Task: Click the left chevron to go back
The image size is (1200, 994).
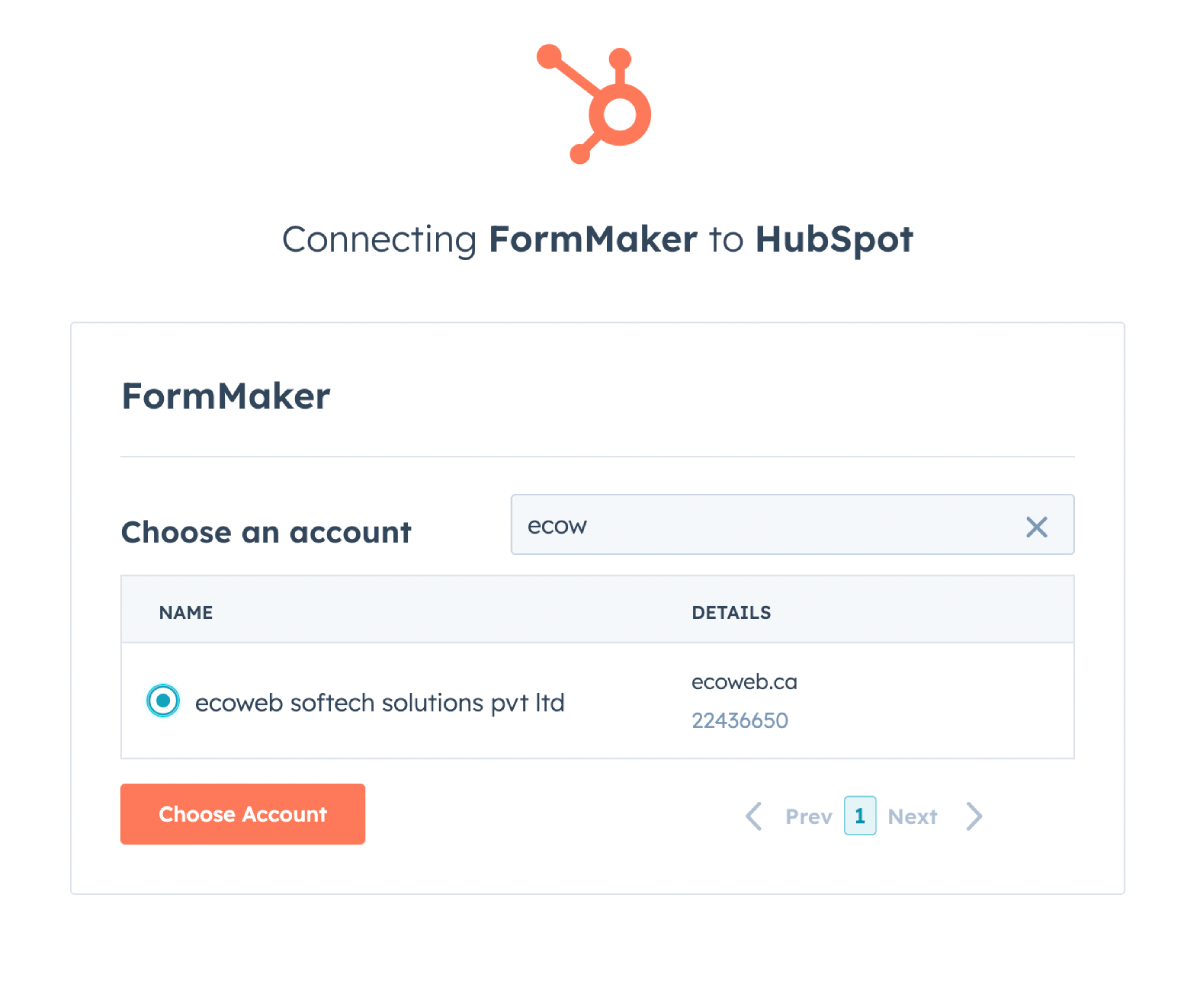Action: point(753,816)
